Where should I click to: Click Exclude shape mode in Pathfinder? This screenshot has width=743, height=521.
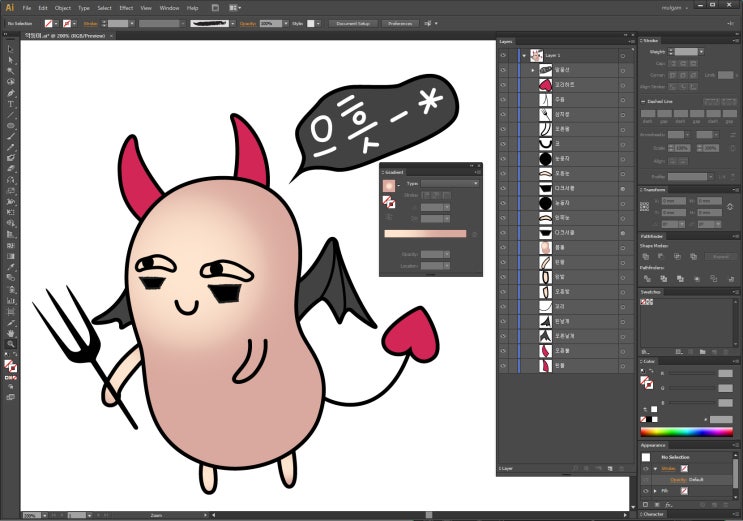tap(693, 256)
